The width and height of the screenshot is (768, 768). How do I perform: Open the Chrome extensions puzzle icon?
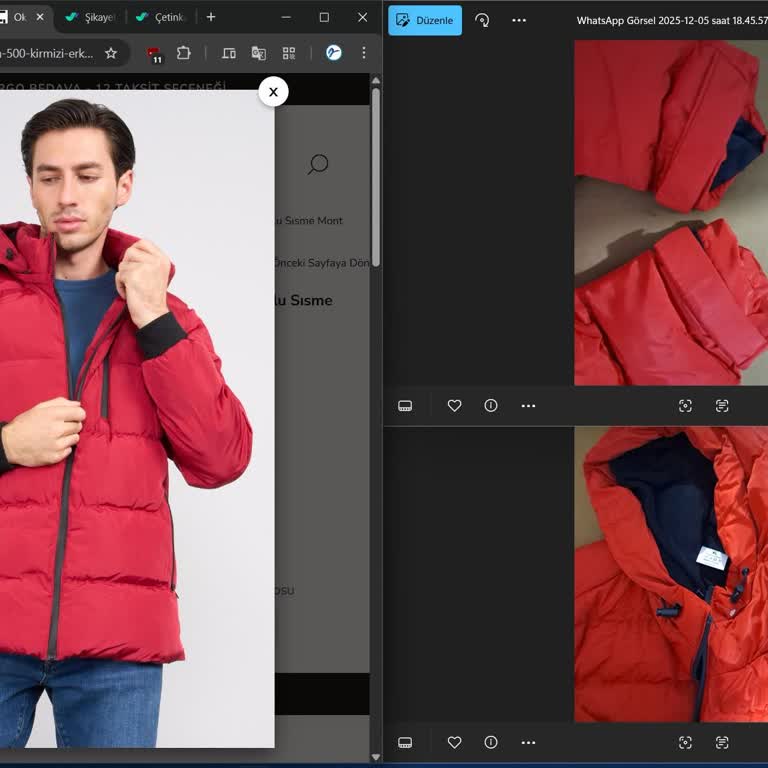click(x=184, y=53)
